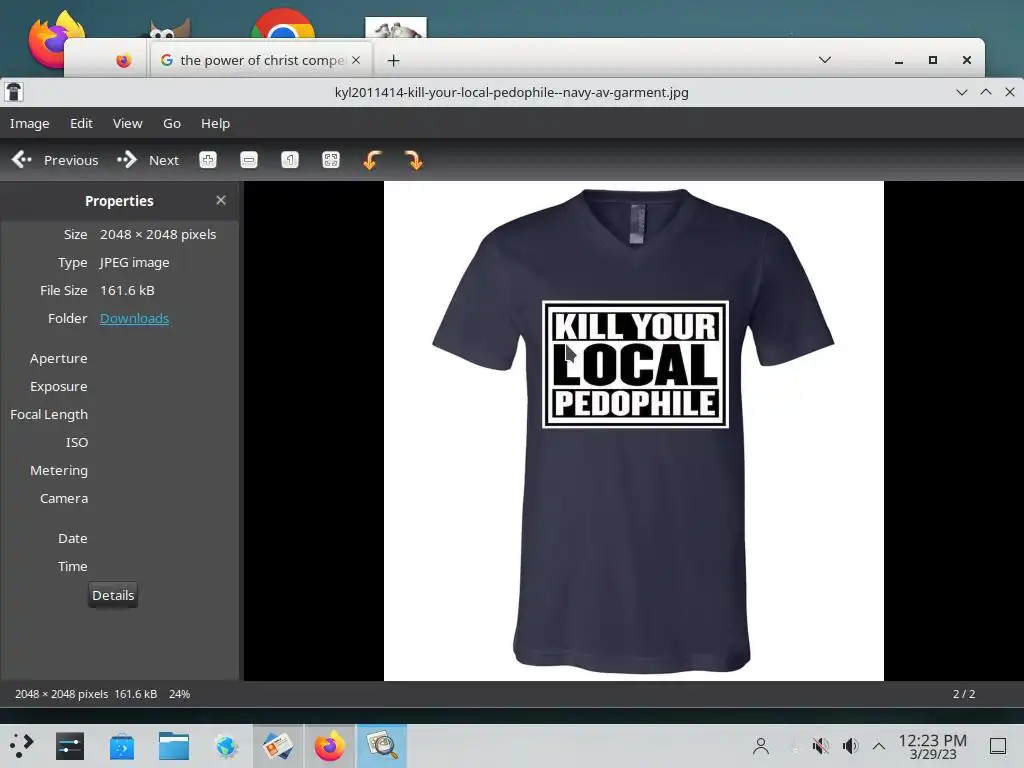The width and height of the screenshot is (1024, 768).
Task: Expand hidden system tray icons
Action: pyautogui.click(x=879, y=746)
